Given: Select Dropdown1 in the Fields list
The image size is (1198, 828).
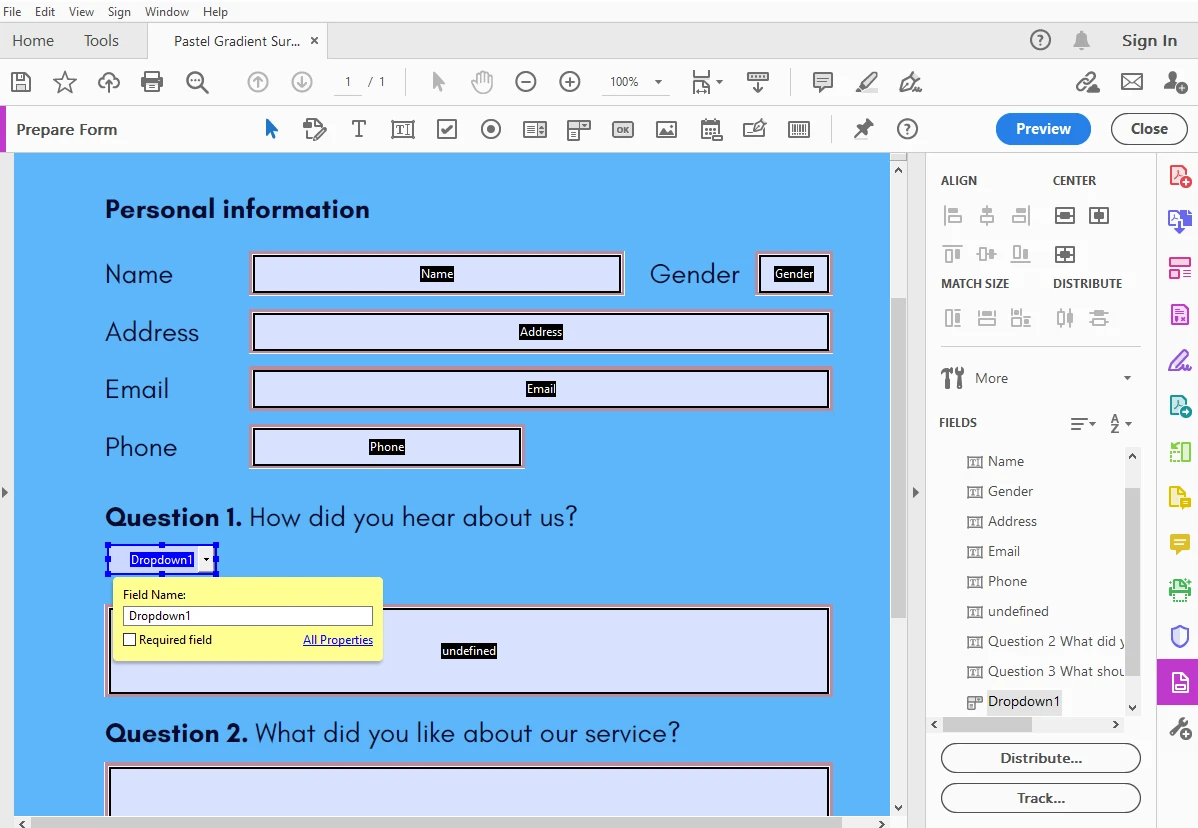Looking at the screenshot, I should 1023,701.
